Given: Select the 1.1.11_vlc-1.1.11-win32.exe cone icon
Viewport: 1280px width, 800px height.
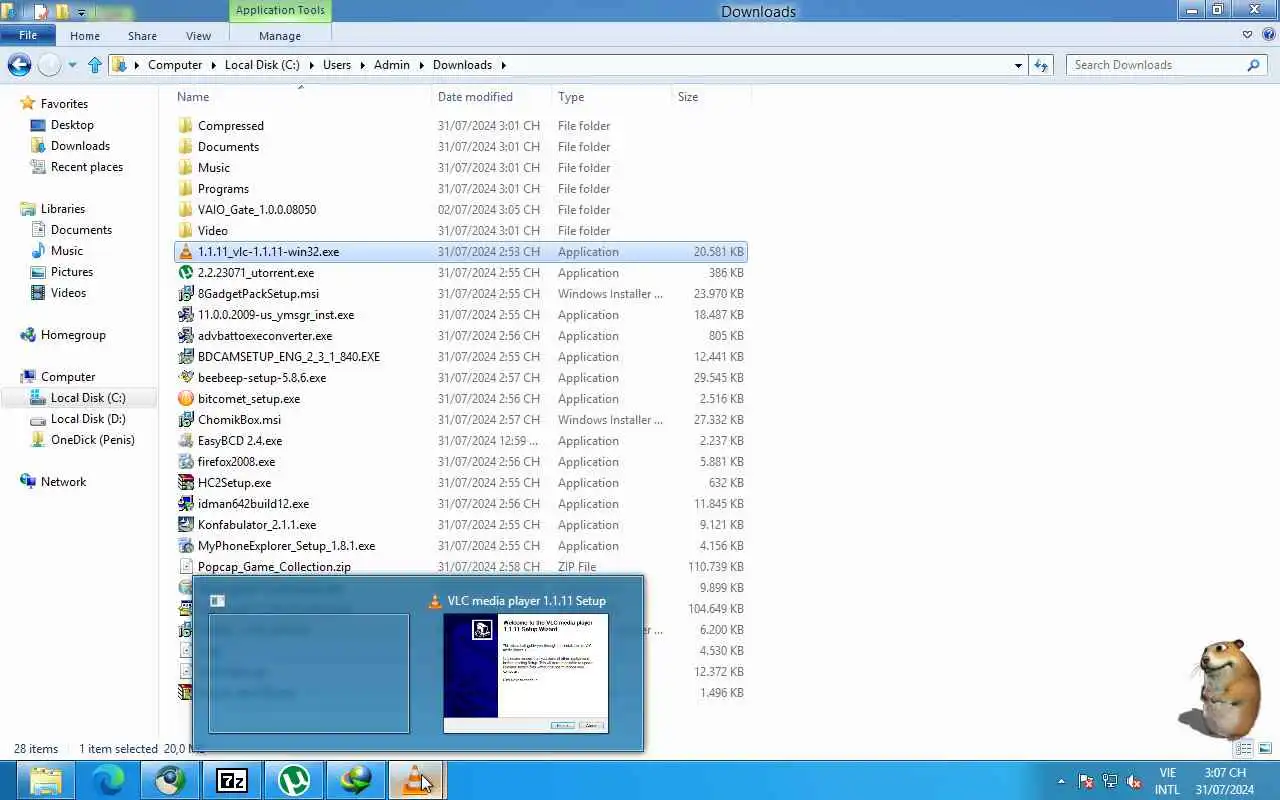Looking at the screenshot, I should (x=185, y=252).
